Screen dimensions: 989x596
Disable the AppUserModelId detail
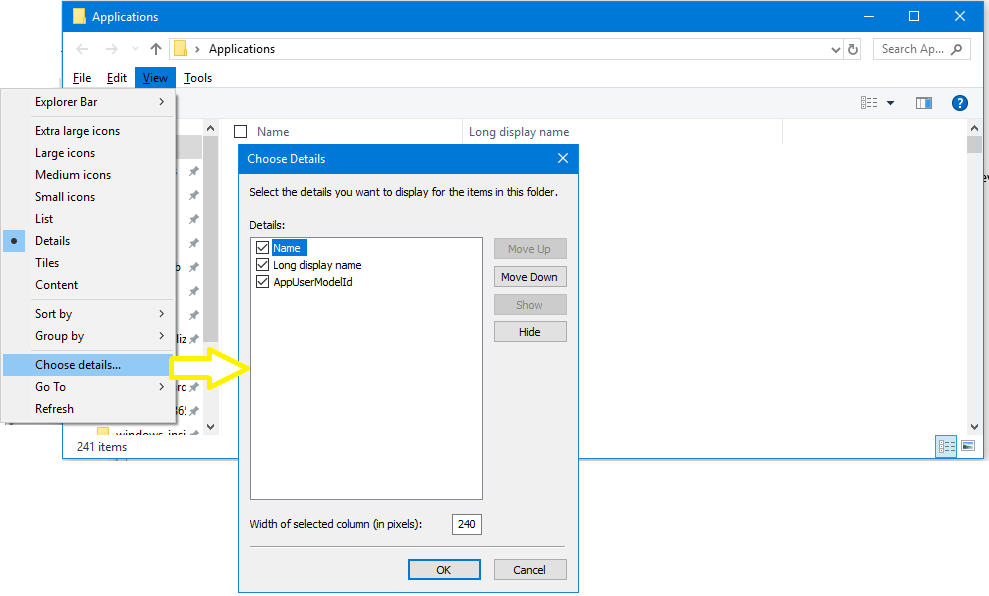(262, 284)
